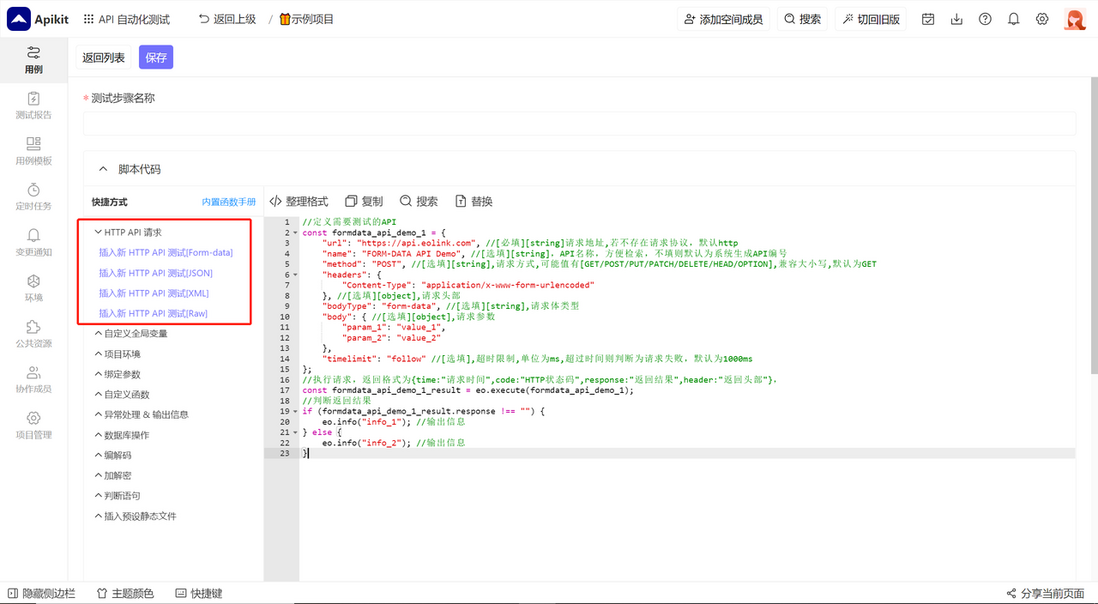Image resolution: width=1098 pixels, height=604 pixels.
Task: Expand 自定义函数 group
Action: click(122, 395)
